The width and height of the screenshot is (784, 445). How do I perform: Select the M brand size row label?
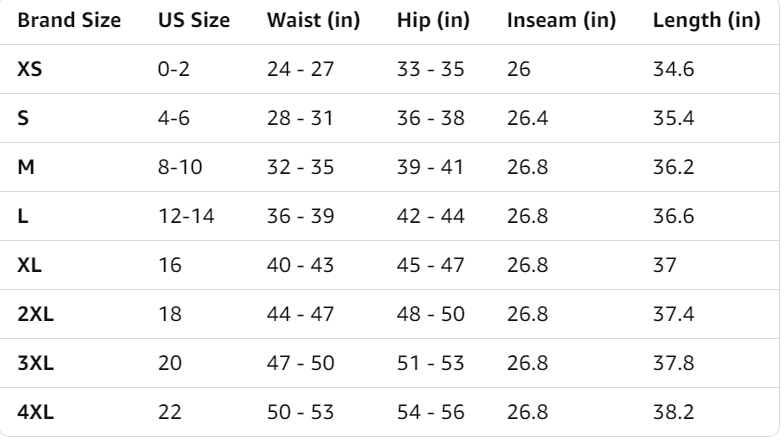click(25, 165)
